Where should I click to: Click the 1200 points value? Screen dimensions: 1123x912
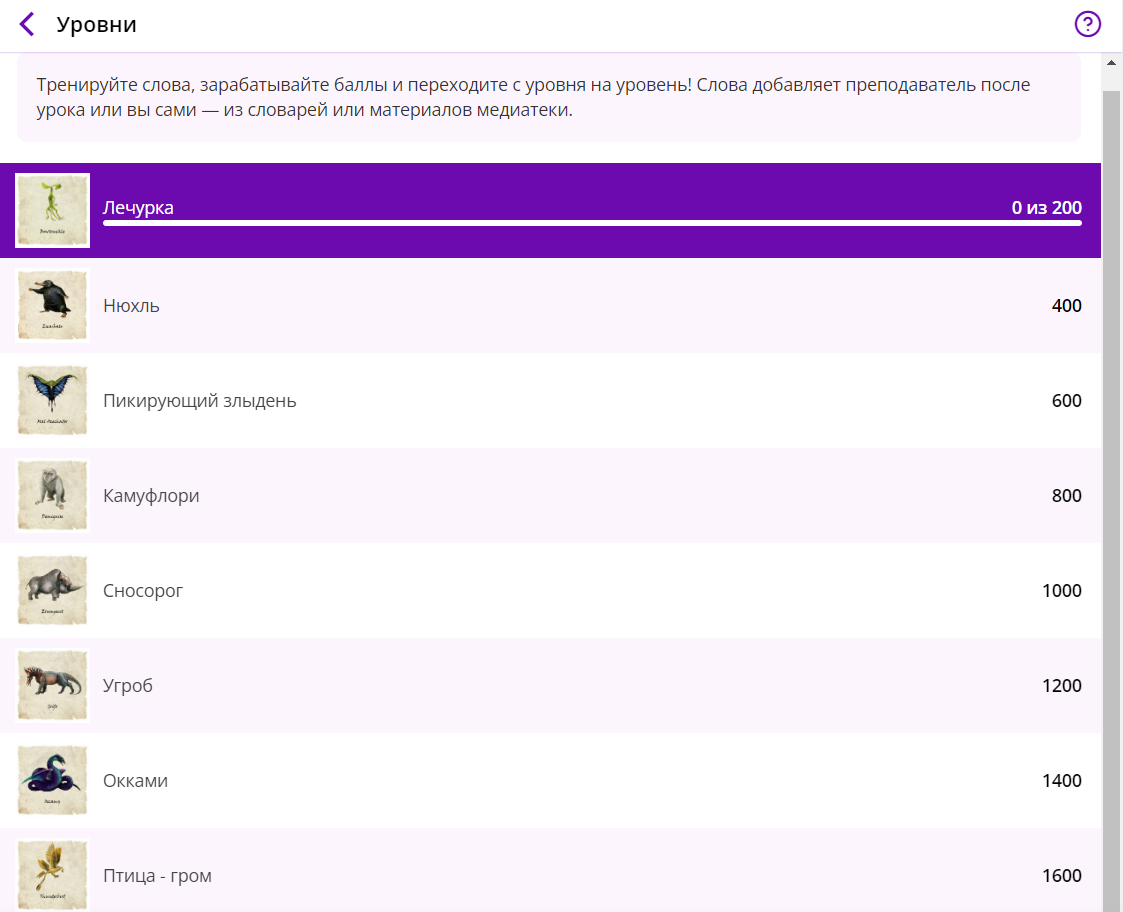pyautogui.click(x=1061, y=686)
